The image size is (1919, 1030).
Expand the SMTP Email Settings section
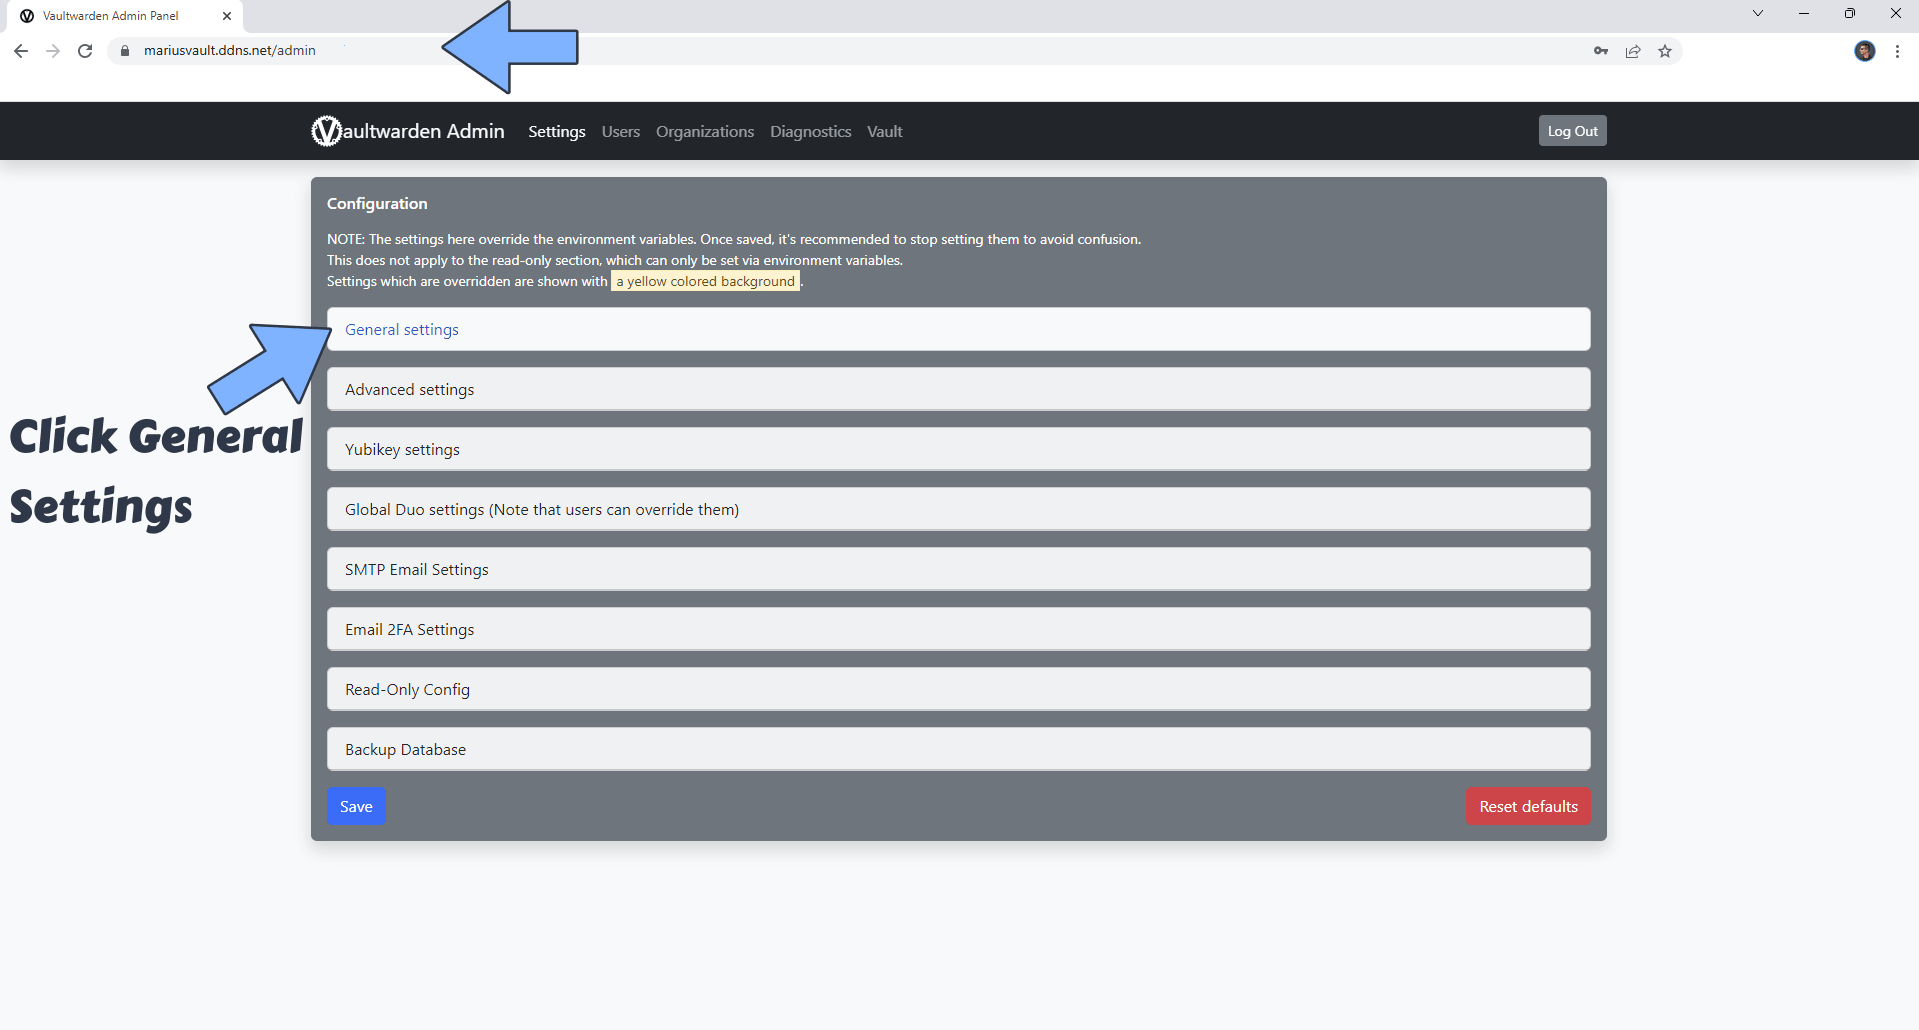417,570
